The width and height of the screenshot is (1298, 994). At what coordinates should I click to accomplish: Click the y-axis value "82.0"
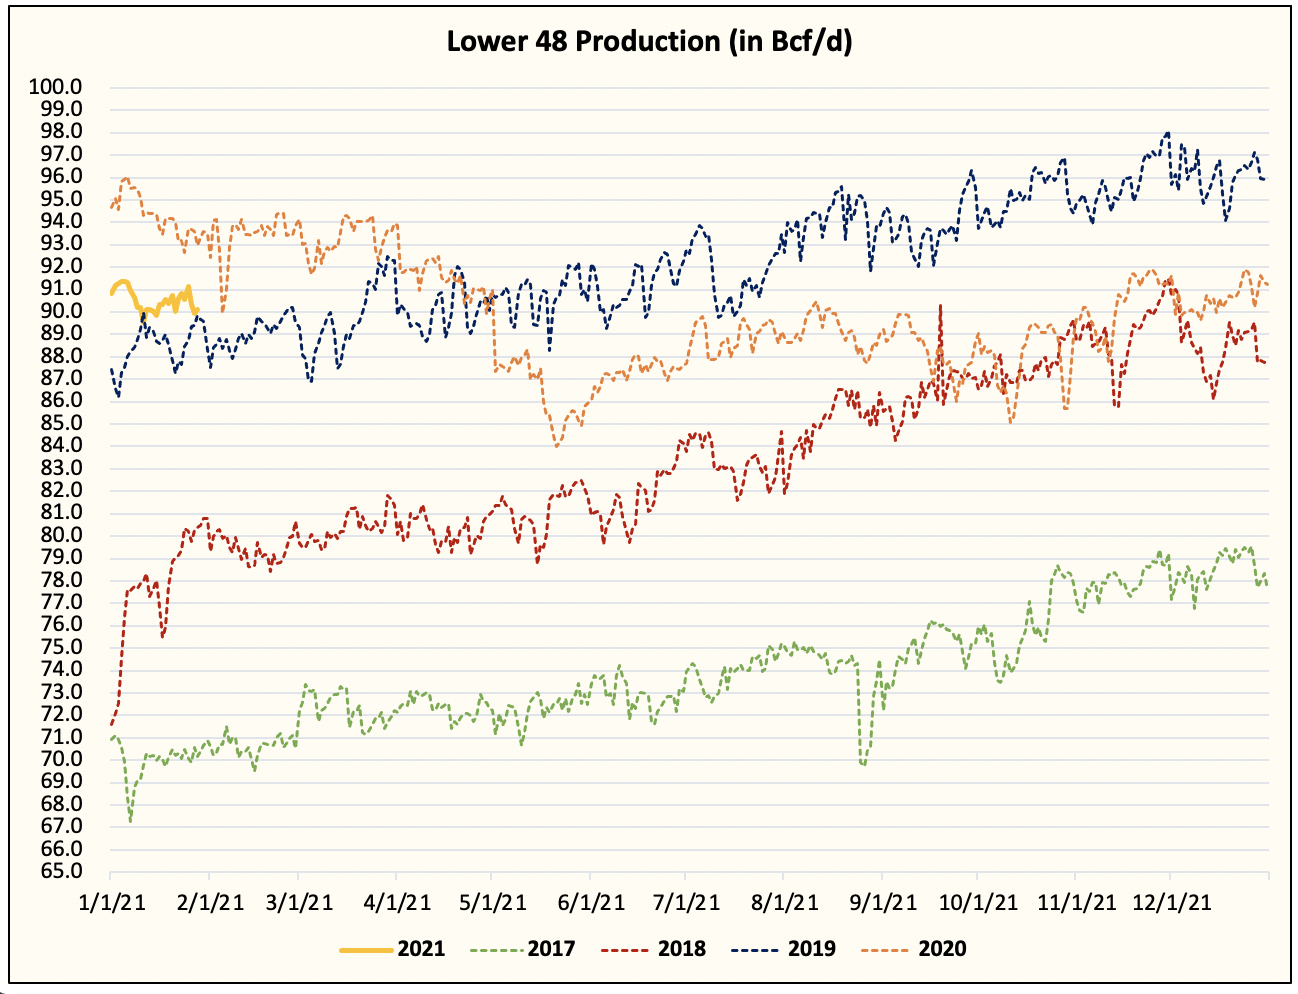pos(59,491)
